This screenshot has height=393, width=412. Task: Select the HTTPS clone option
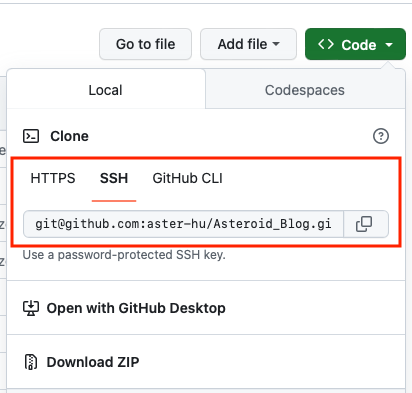53,178
